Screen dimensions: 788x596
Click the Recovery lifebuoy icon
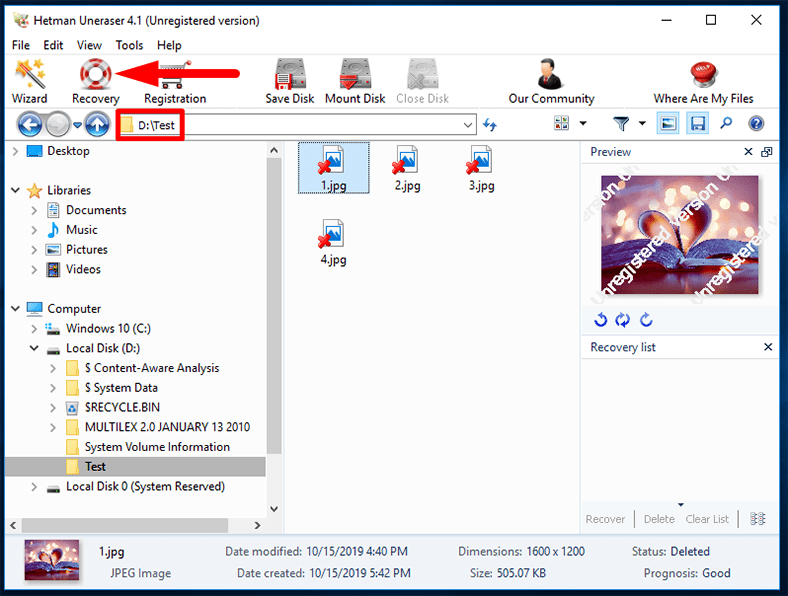tap(95, 74)
